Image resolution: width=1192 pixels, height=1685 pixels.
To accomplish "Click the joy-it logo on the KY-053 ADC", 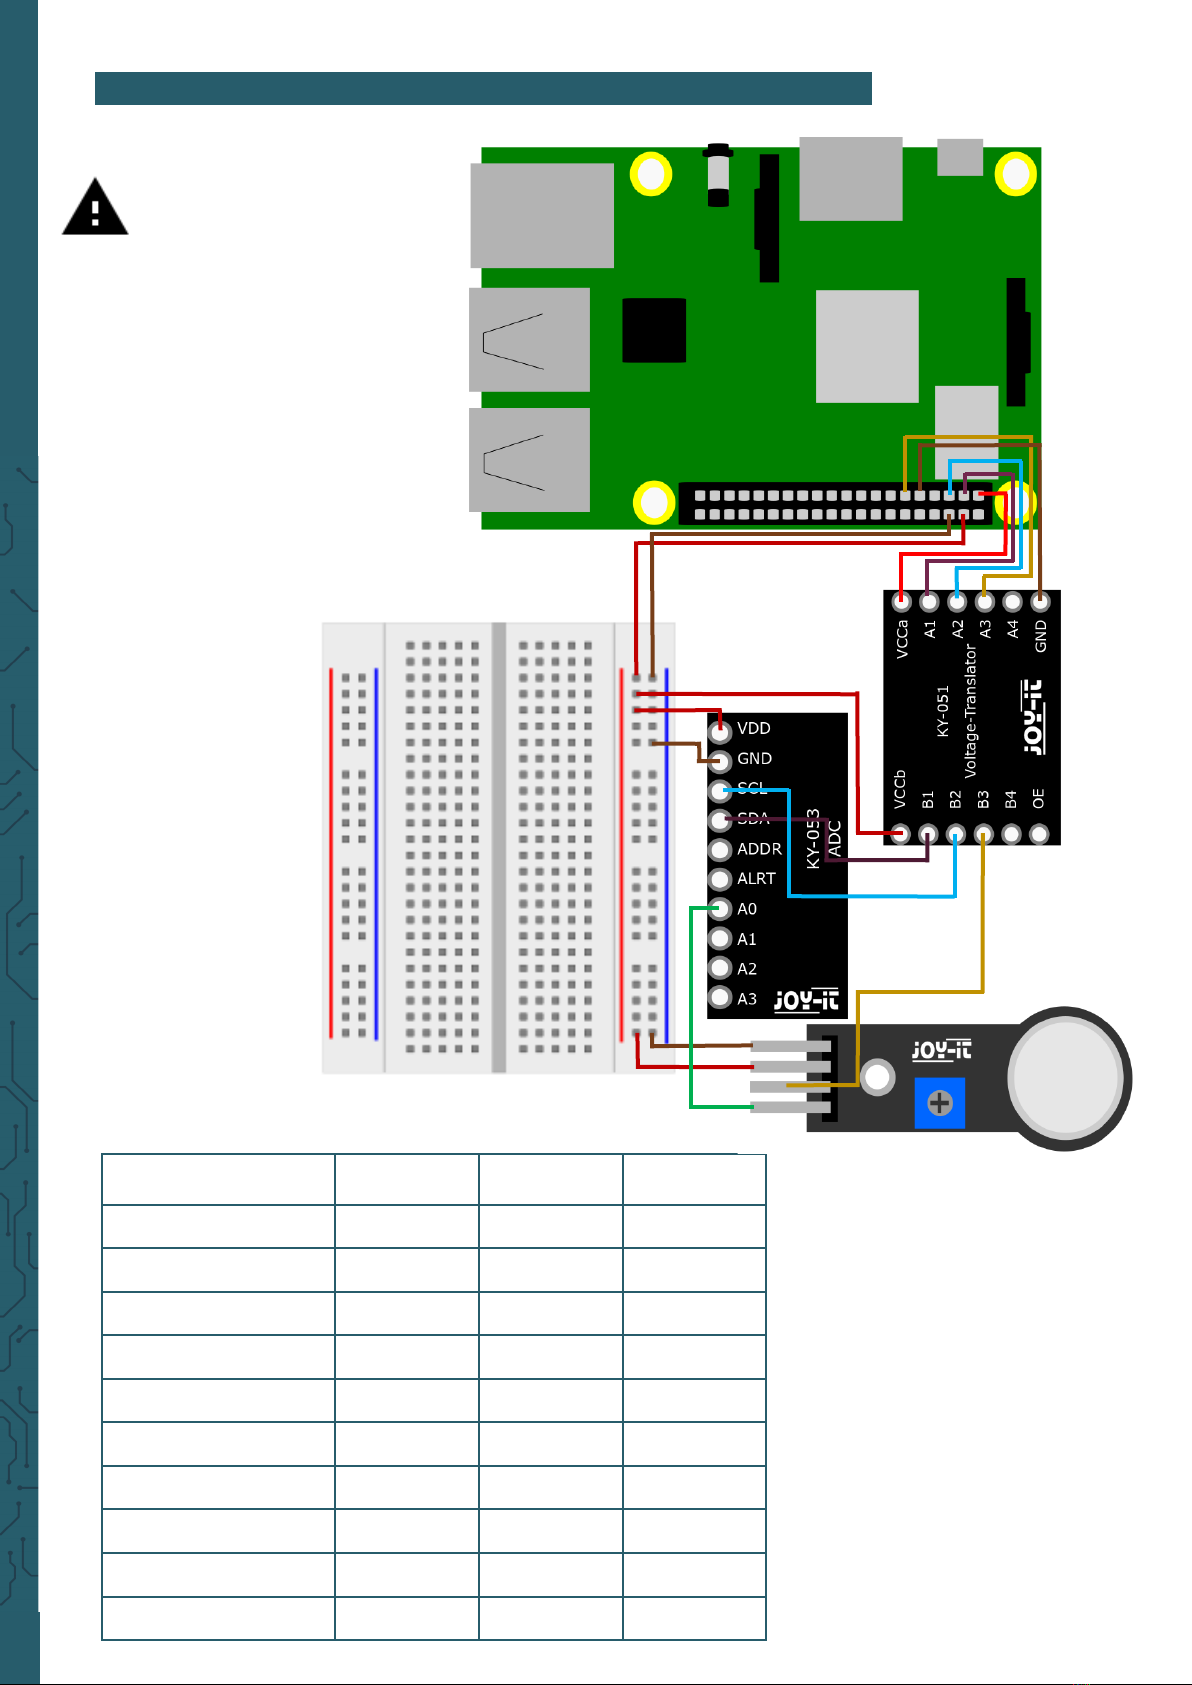I will click(806, 1000).
